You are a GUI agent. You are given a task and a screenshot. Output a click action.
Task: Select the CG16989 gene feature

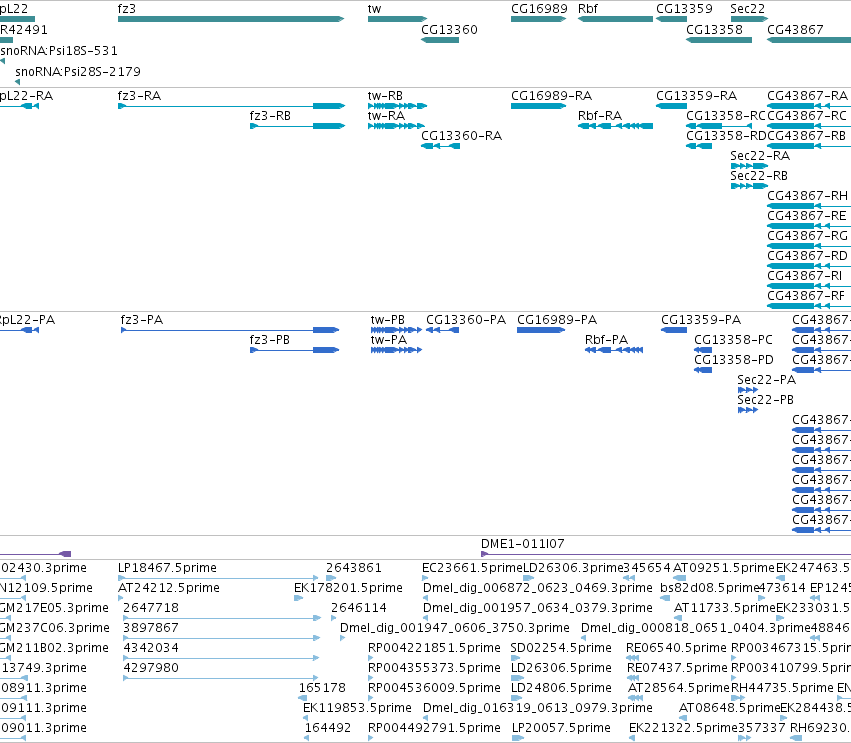[x=538, y=19]
